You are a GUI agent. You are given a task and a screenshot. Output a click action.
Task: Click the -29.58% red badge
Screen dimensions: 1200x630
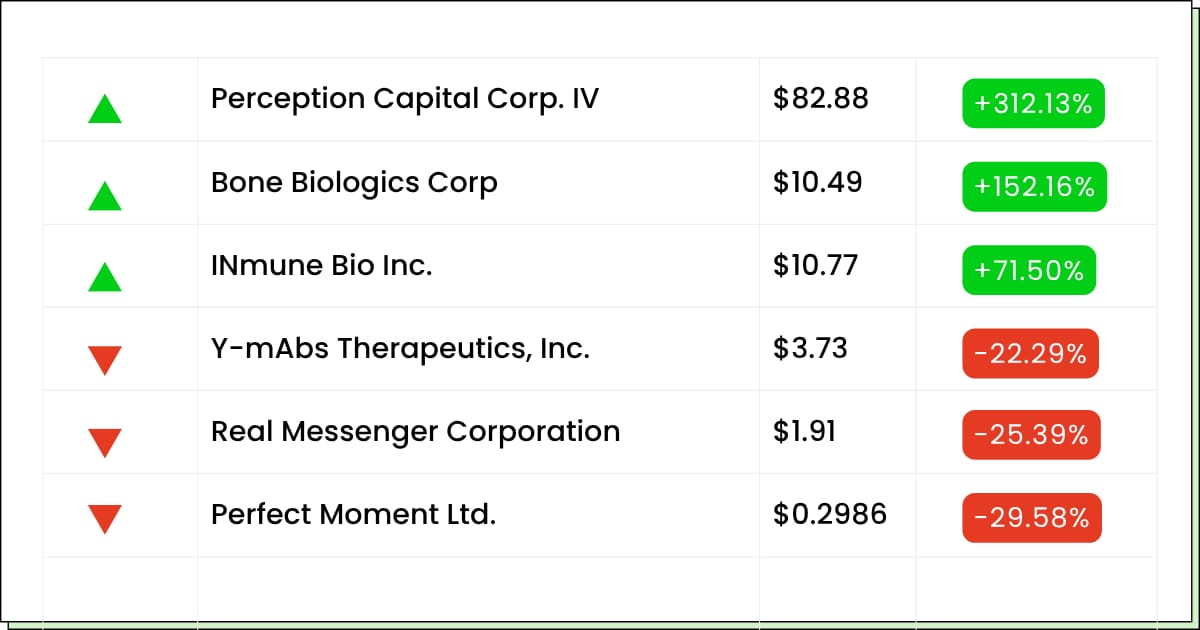(1032, 518)
